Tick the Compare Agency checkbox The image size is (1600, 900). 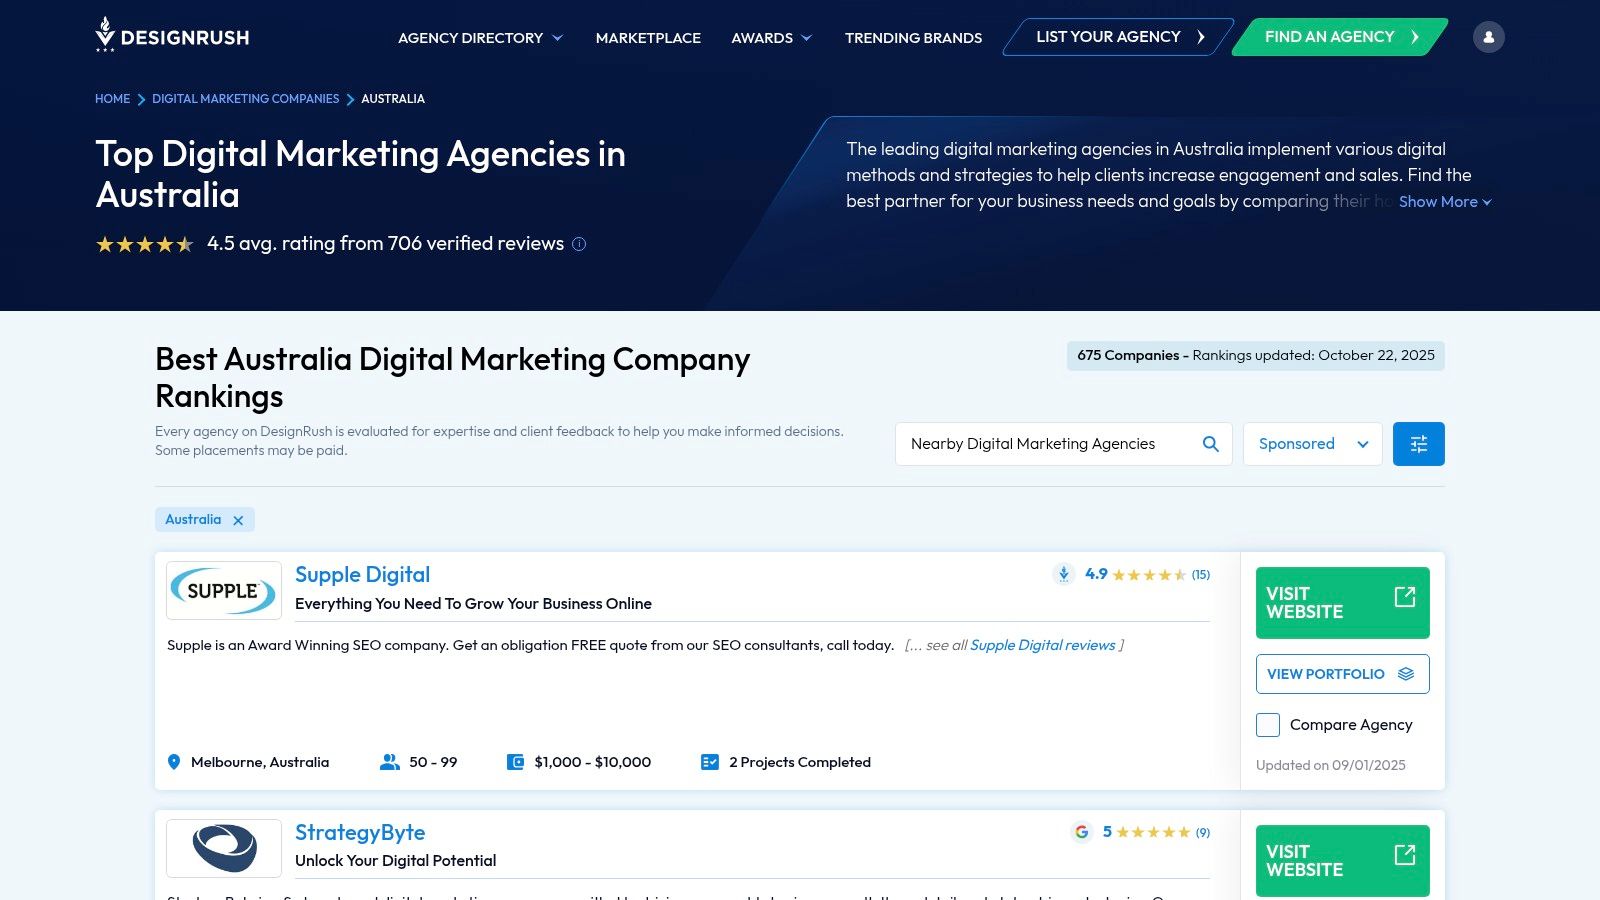click(1268, 725)
